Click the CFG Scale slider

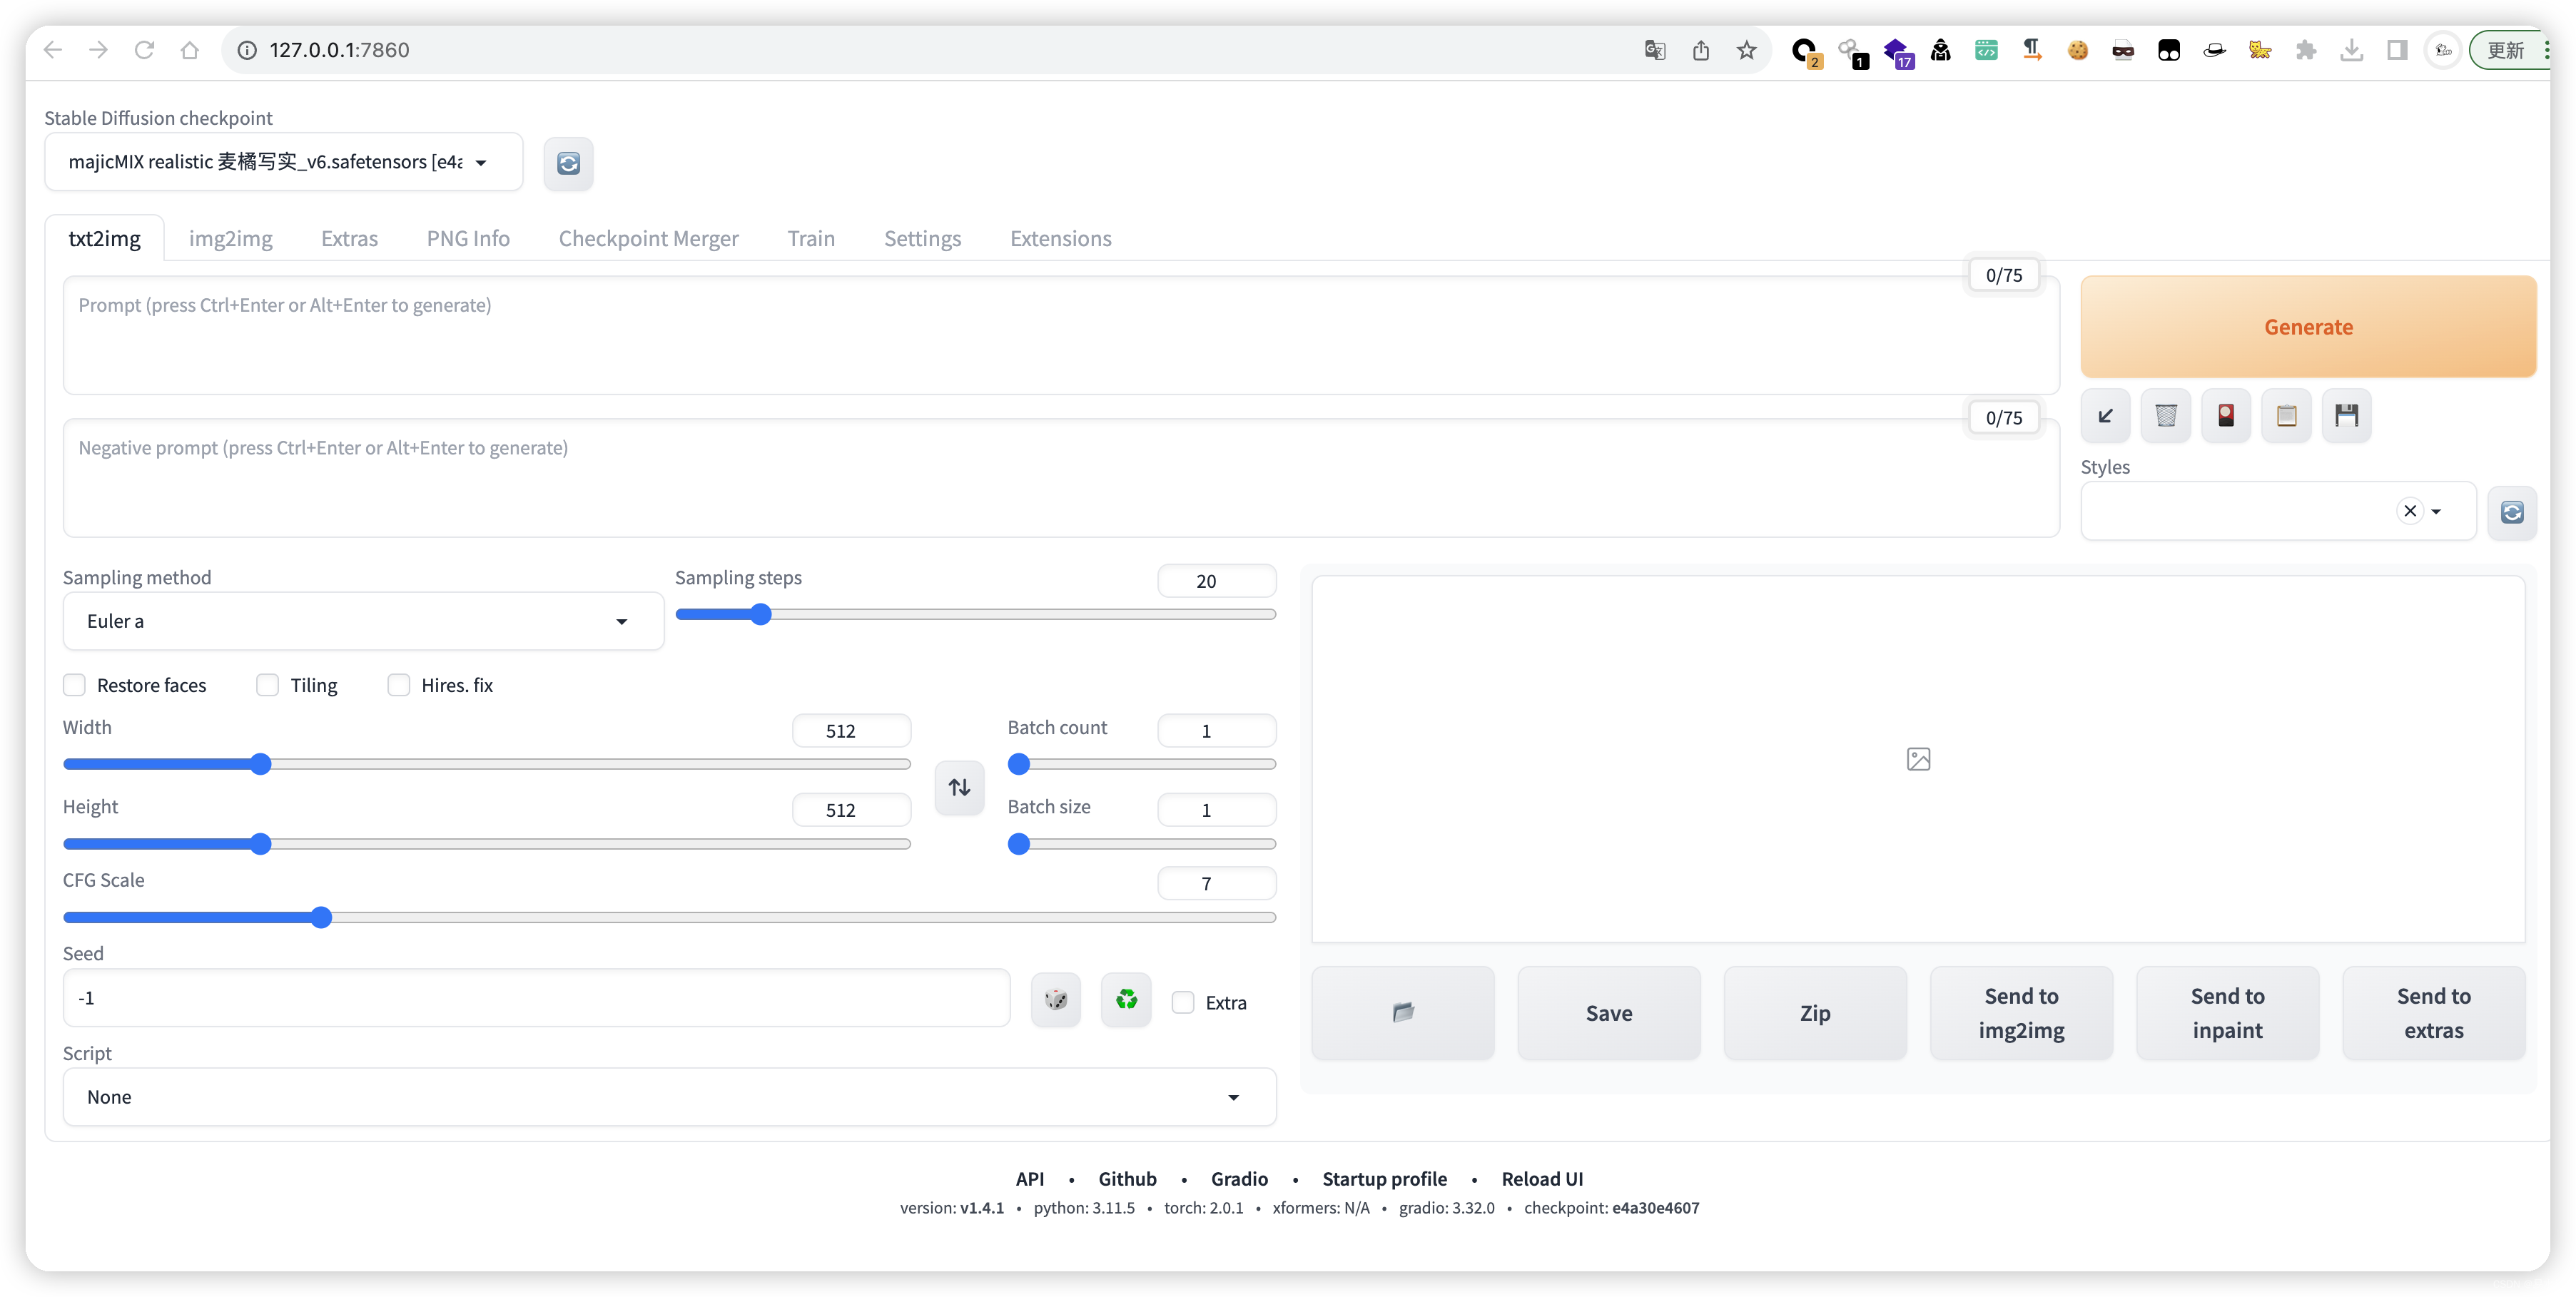[669, 917]
